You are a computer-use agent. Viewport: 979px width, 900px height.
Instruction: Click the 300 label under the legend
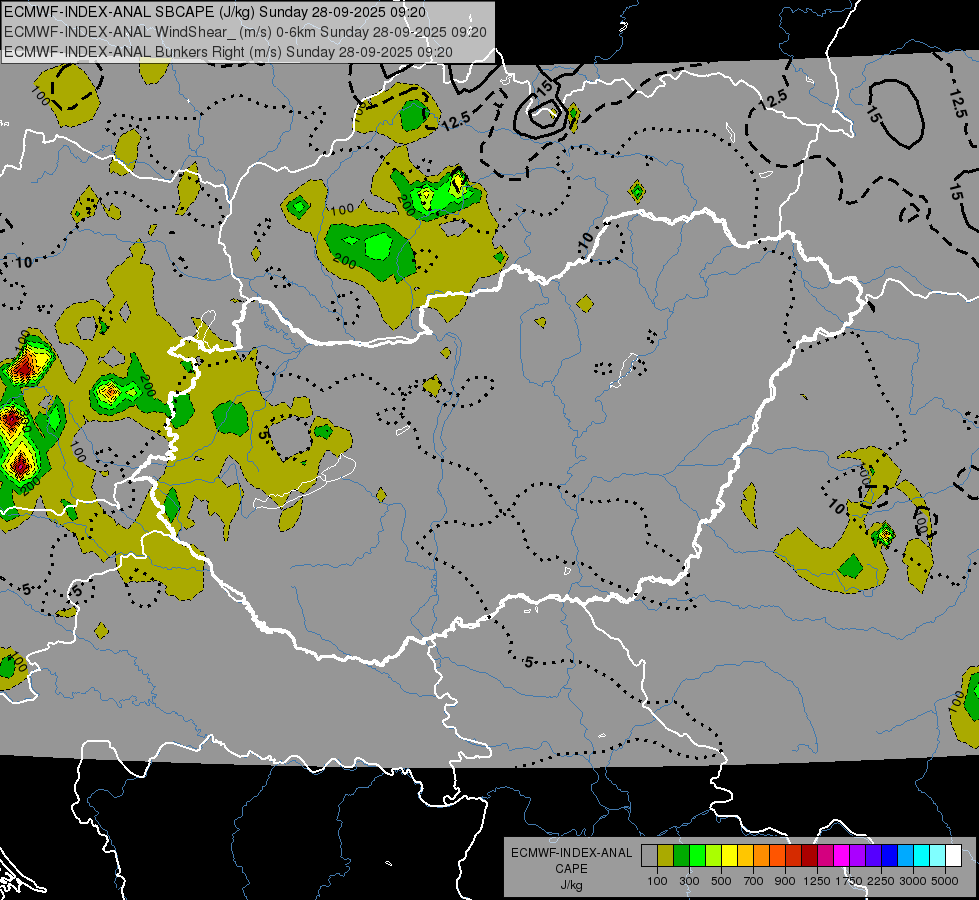[689, 881]
